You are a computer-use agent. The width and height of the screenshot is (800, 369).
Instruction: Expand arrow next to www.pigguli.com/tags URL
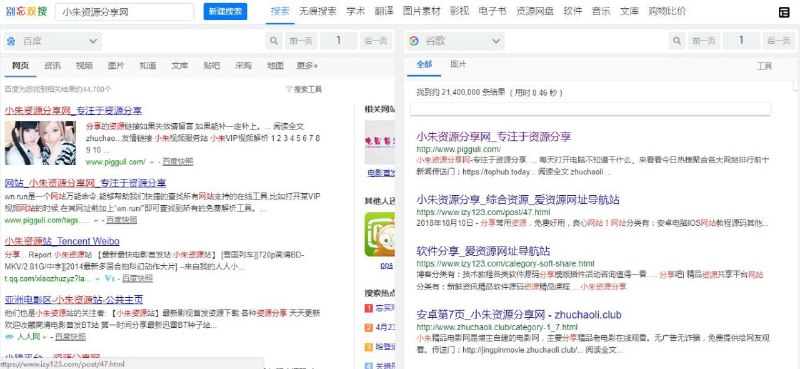[95, 220]
